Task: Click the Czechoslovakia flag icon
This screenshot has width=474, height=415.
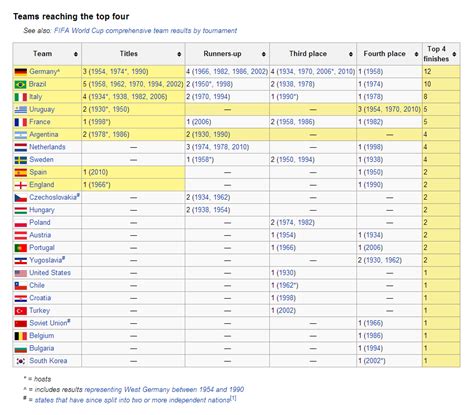Action: click(21, 198)
